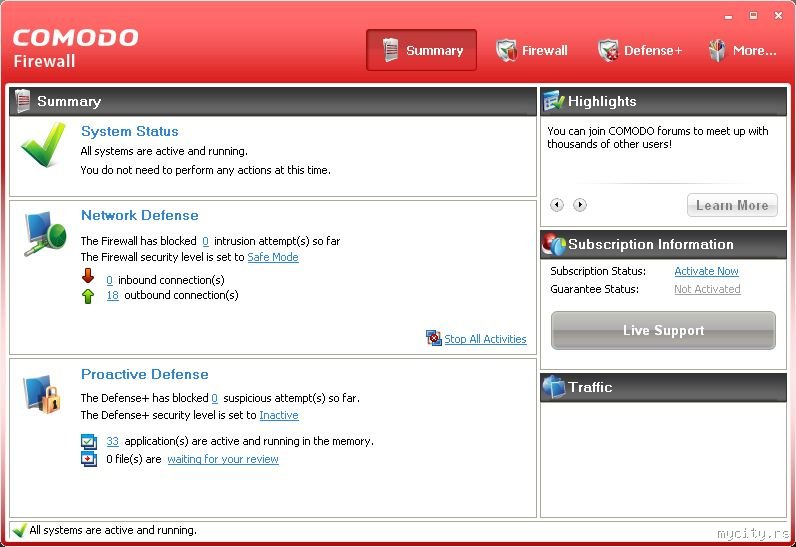
Task: Open the Summary tab
Action: [421, 50]
